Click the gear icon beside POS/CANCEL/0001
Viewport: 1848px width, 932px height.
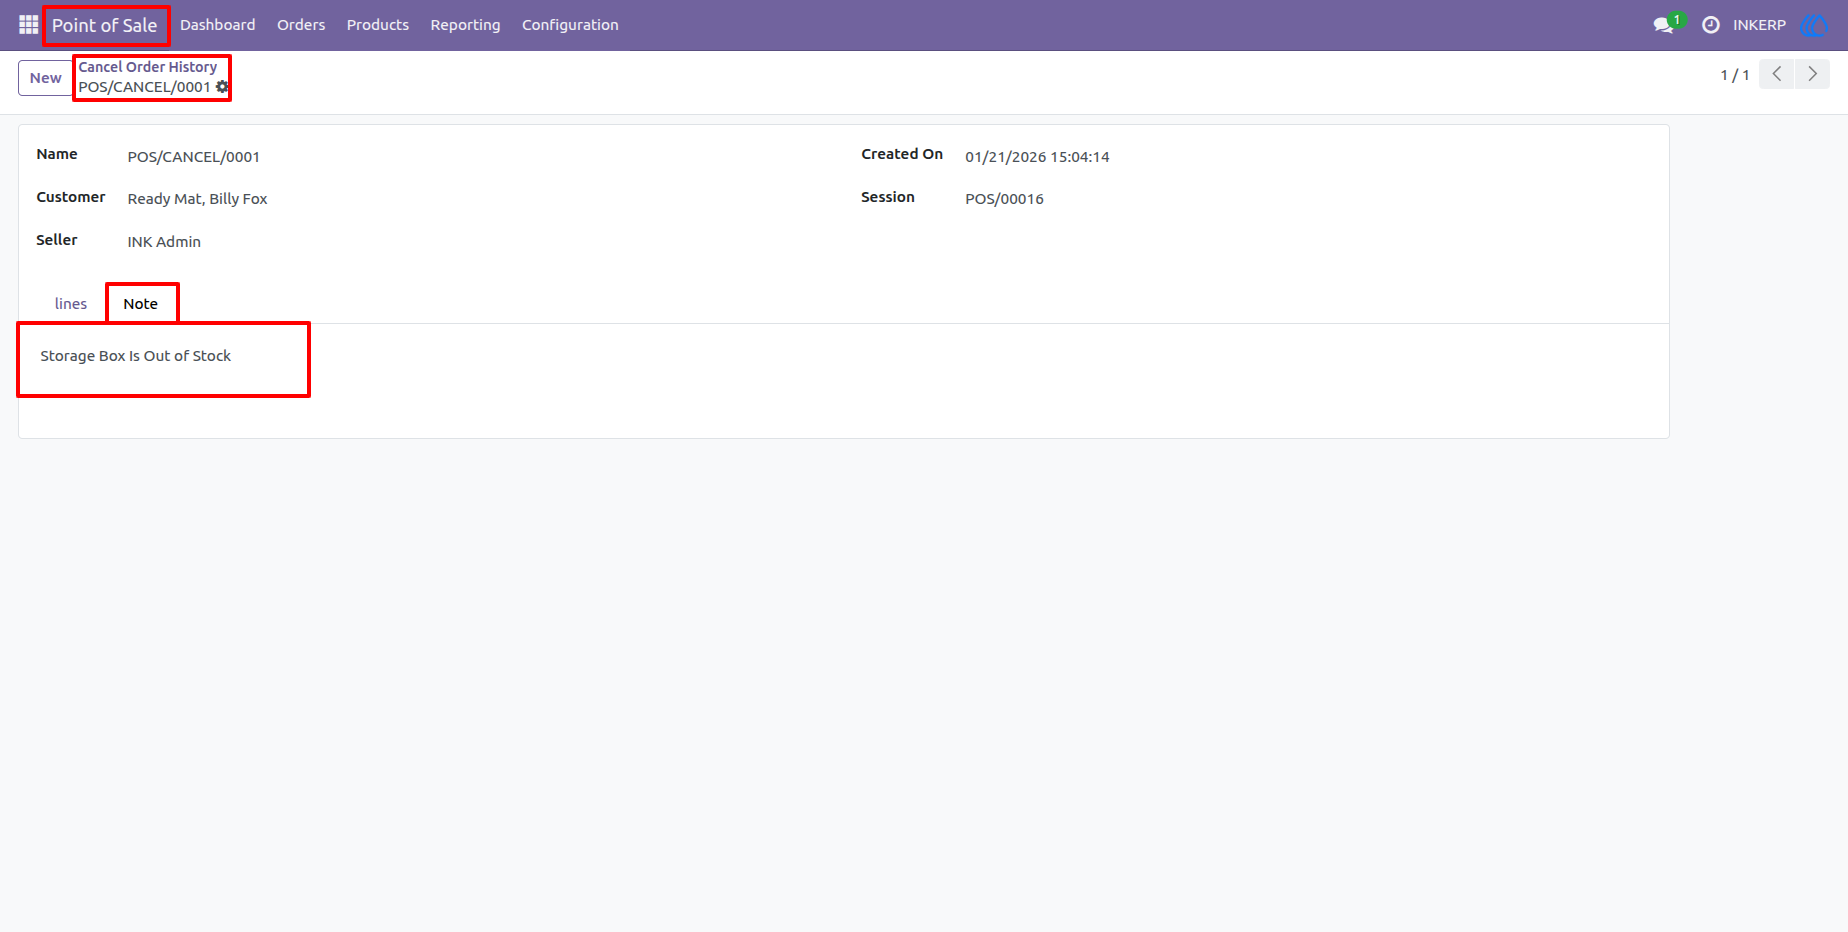(222, 87)
